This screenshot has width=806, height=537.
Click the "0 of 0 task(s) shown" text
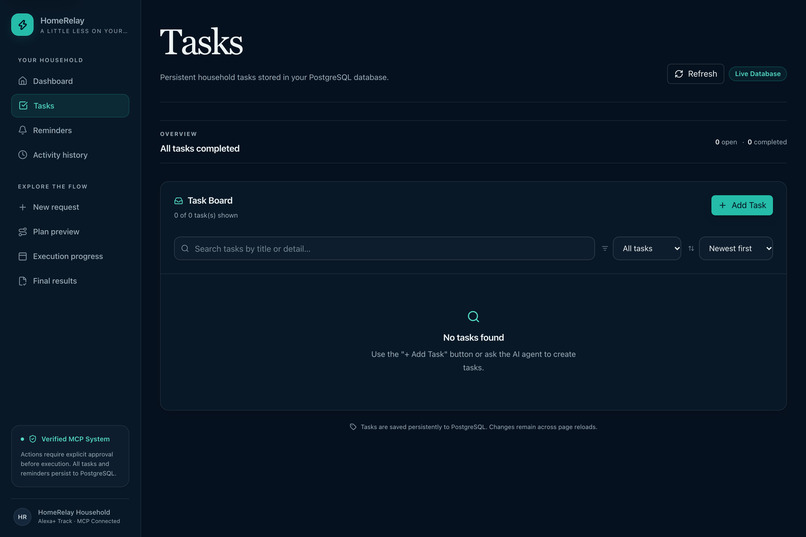206,215
